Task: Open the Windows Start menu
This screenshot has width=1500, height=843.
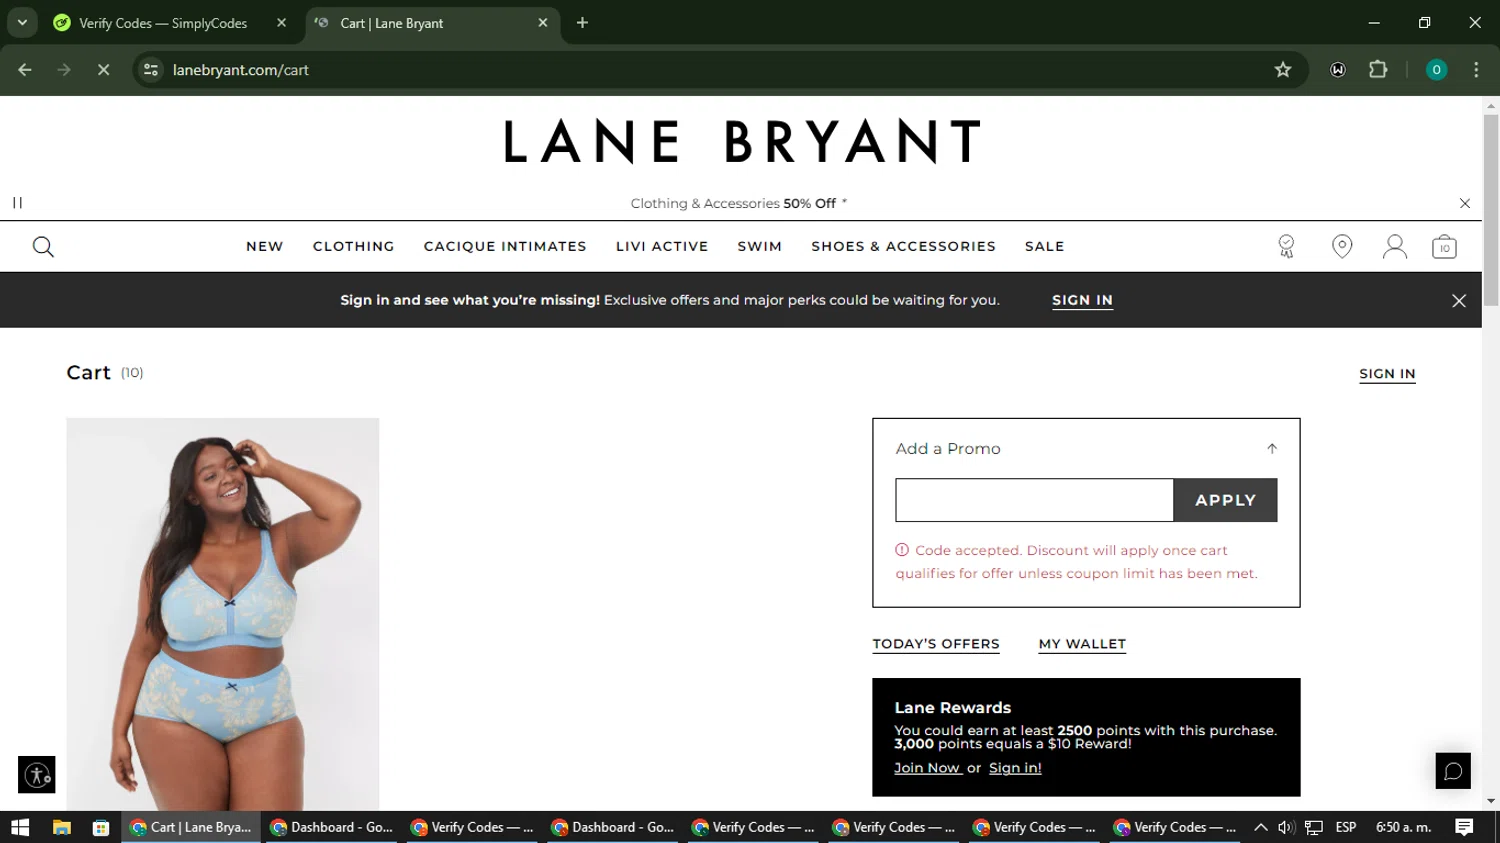Action: coord(20,827)
